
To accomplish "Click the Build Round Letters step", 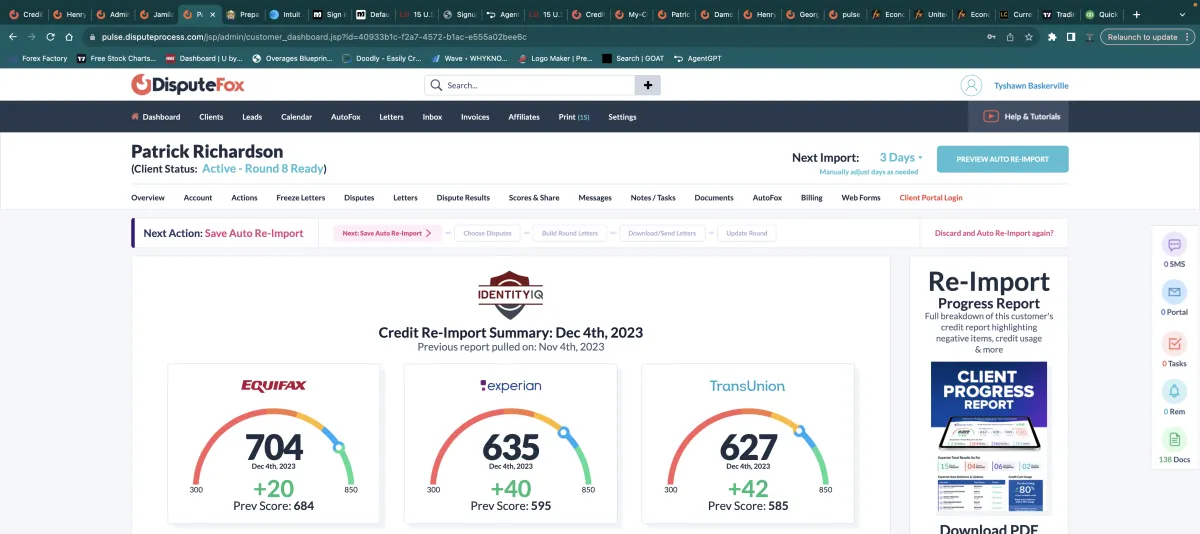I will tap(570, 233).
